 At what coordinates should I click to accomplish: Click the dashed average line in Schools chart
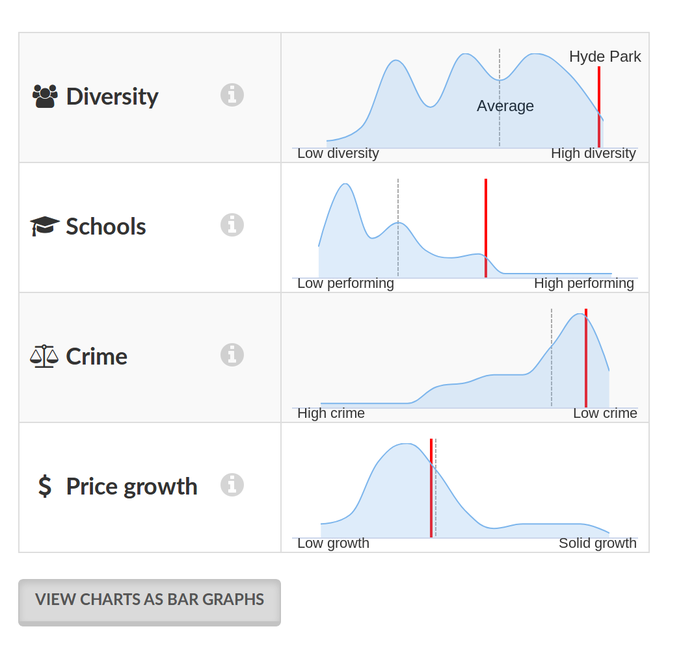[x=398, y=228]
